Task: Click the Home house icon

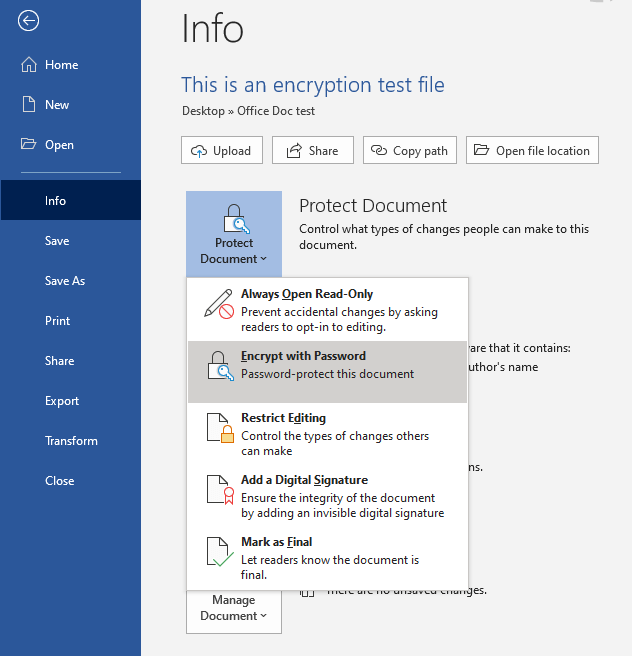Action: pos(29,65)
